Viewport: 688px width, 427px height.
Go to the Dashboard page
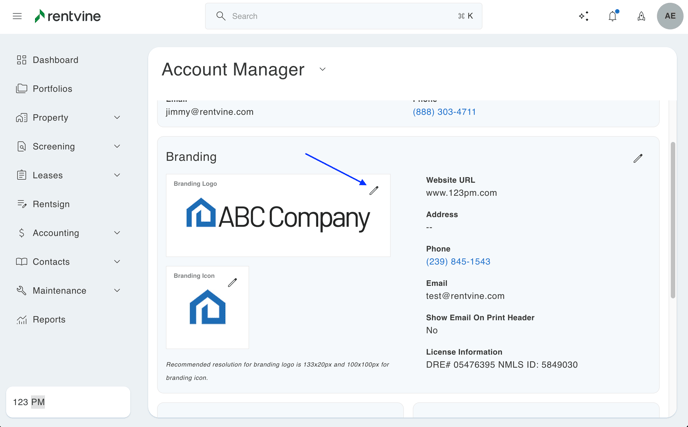(55, 60)
